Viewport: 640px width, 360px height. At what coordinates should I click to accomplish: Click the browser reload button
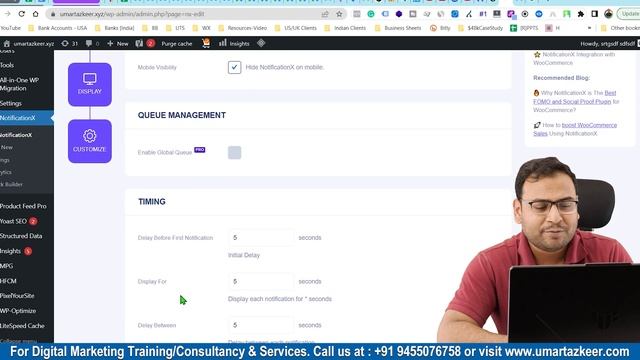[22, 14]
